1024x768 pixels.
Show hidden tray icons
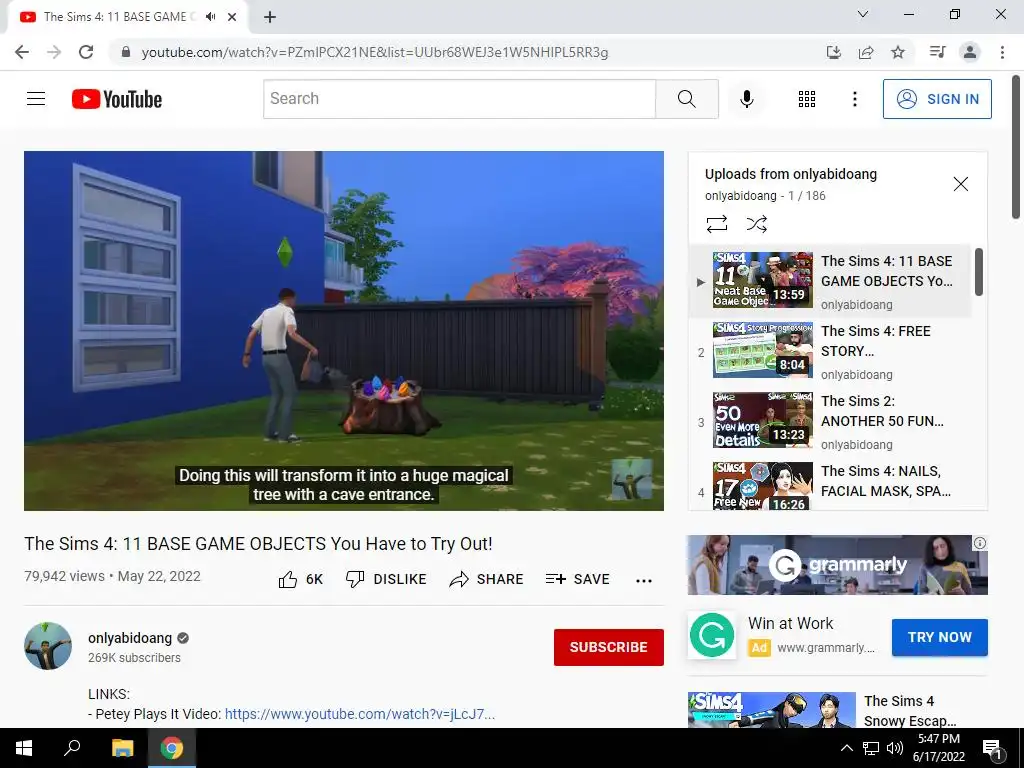[x=846, y=748]
